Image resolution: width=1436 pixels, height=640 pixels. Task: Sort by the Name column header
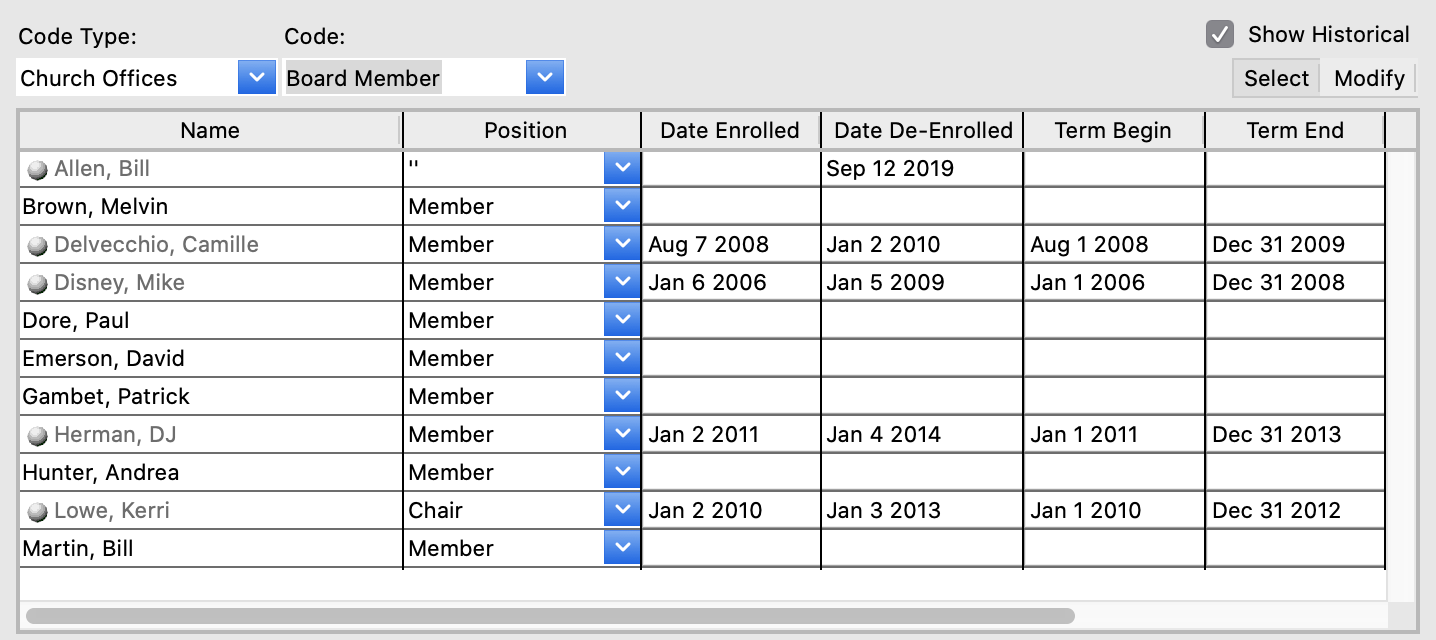(210, 130)
